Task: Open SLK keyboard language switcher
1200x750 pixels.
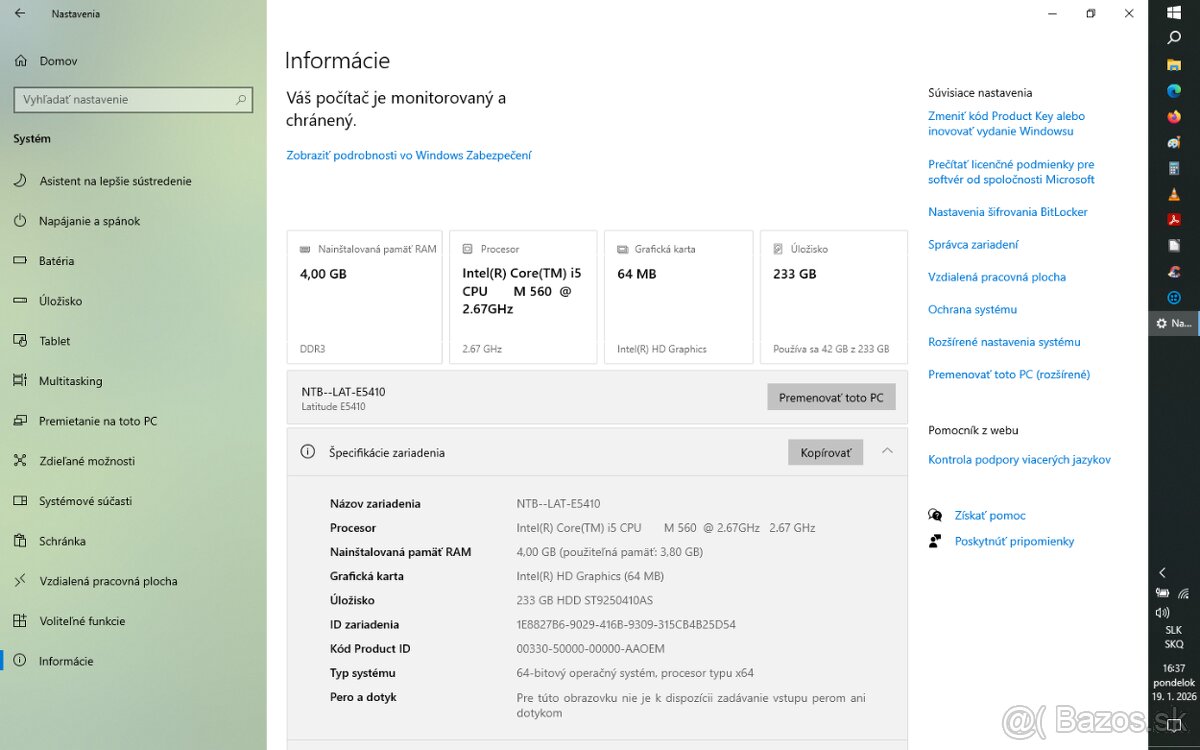Action: [x=1174, y=637]
